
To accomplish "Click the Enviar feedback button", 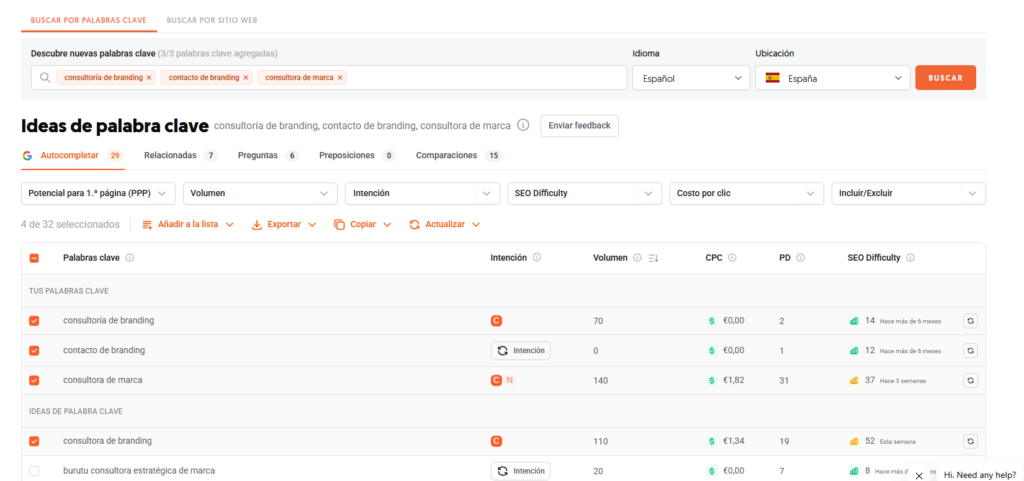I will pyautogui.click(x=579, y=126).
